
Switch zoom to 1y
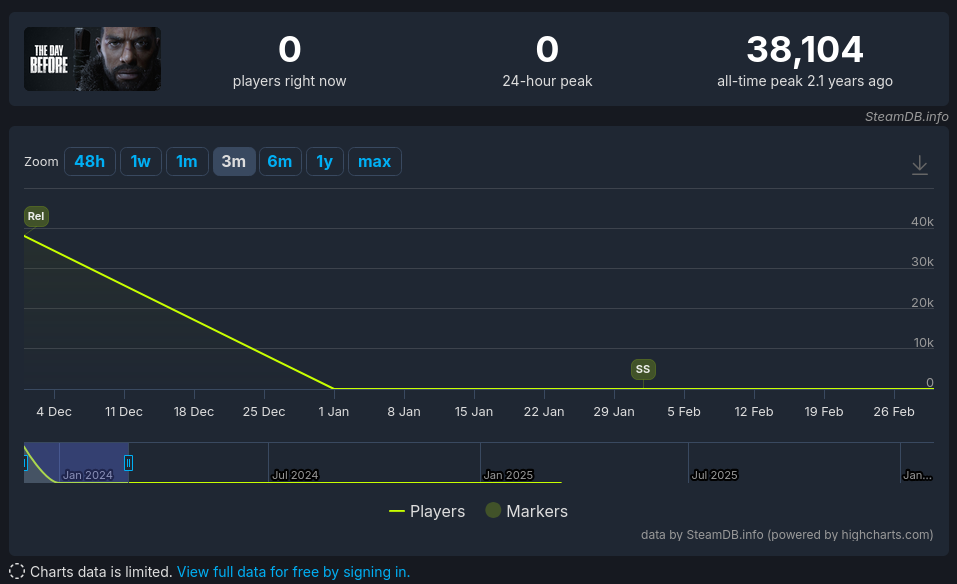pyautogui.click(x=325, y=161)
